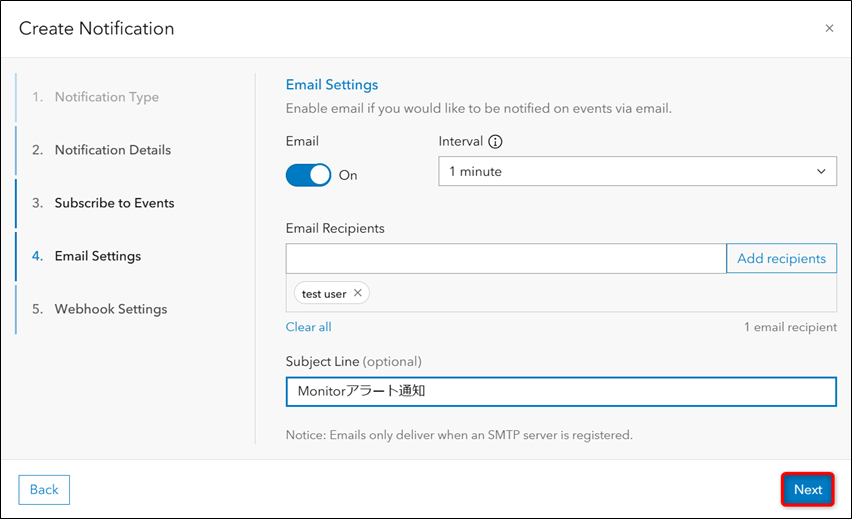Jump to step 5 Webhook Settings
Image resolution: width=852 pixels, height=519 pixels.
click(99, 309)
